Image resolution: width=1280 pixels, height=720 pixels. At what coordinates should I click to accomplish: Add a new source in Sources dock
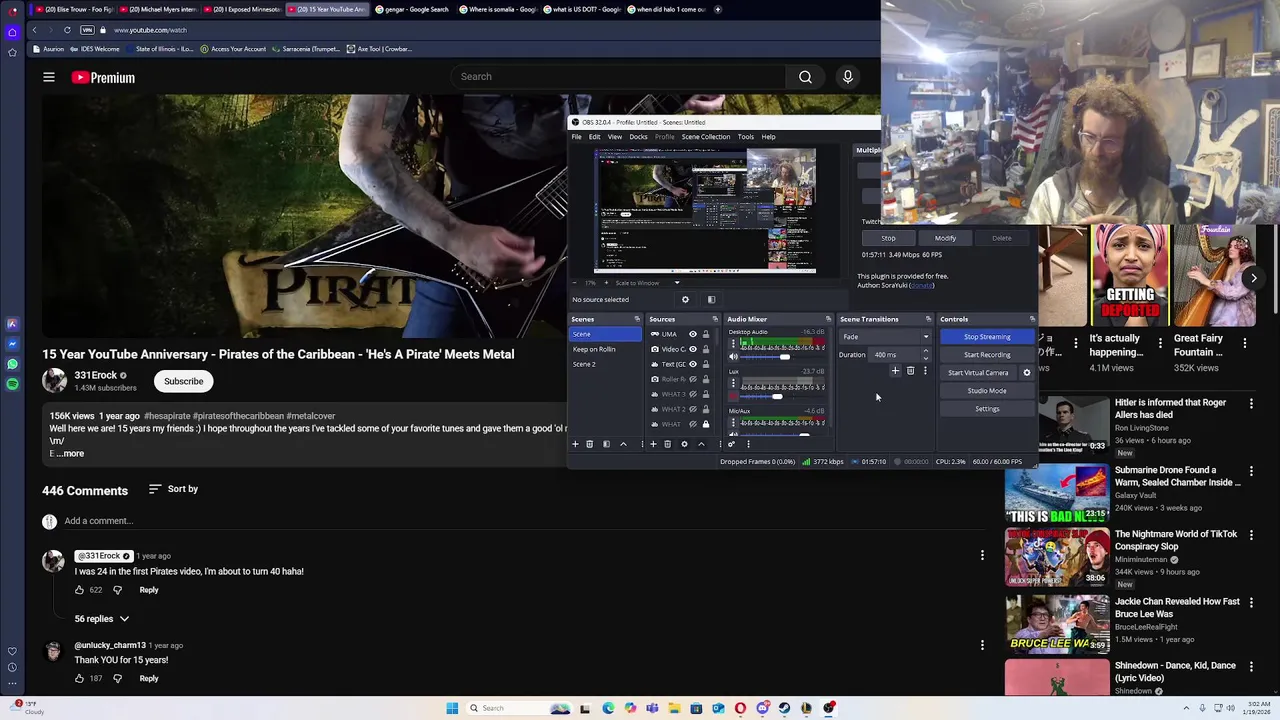coord(653,444)
